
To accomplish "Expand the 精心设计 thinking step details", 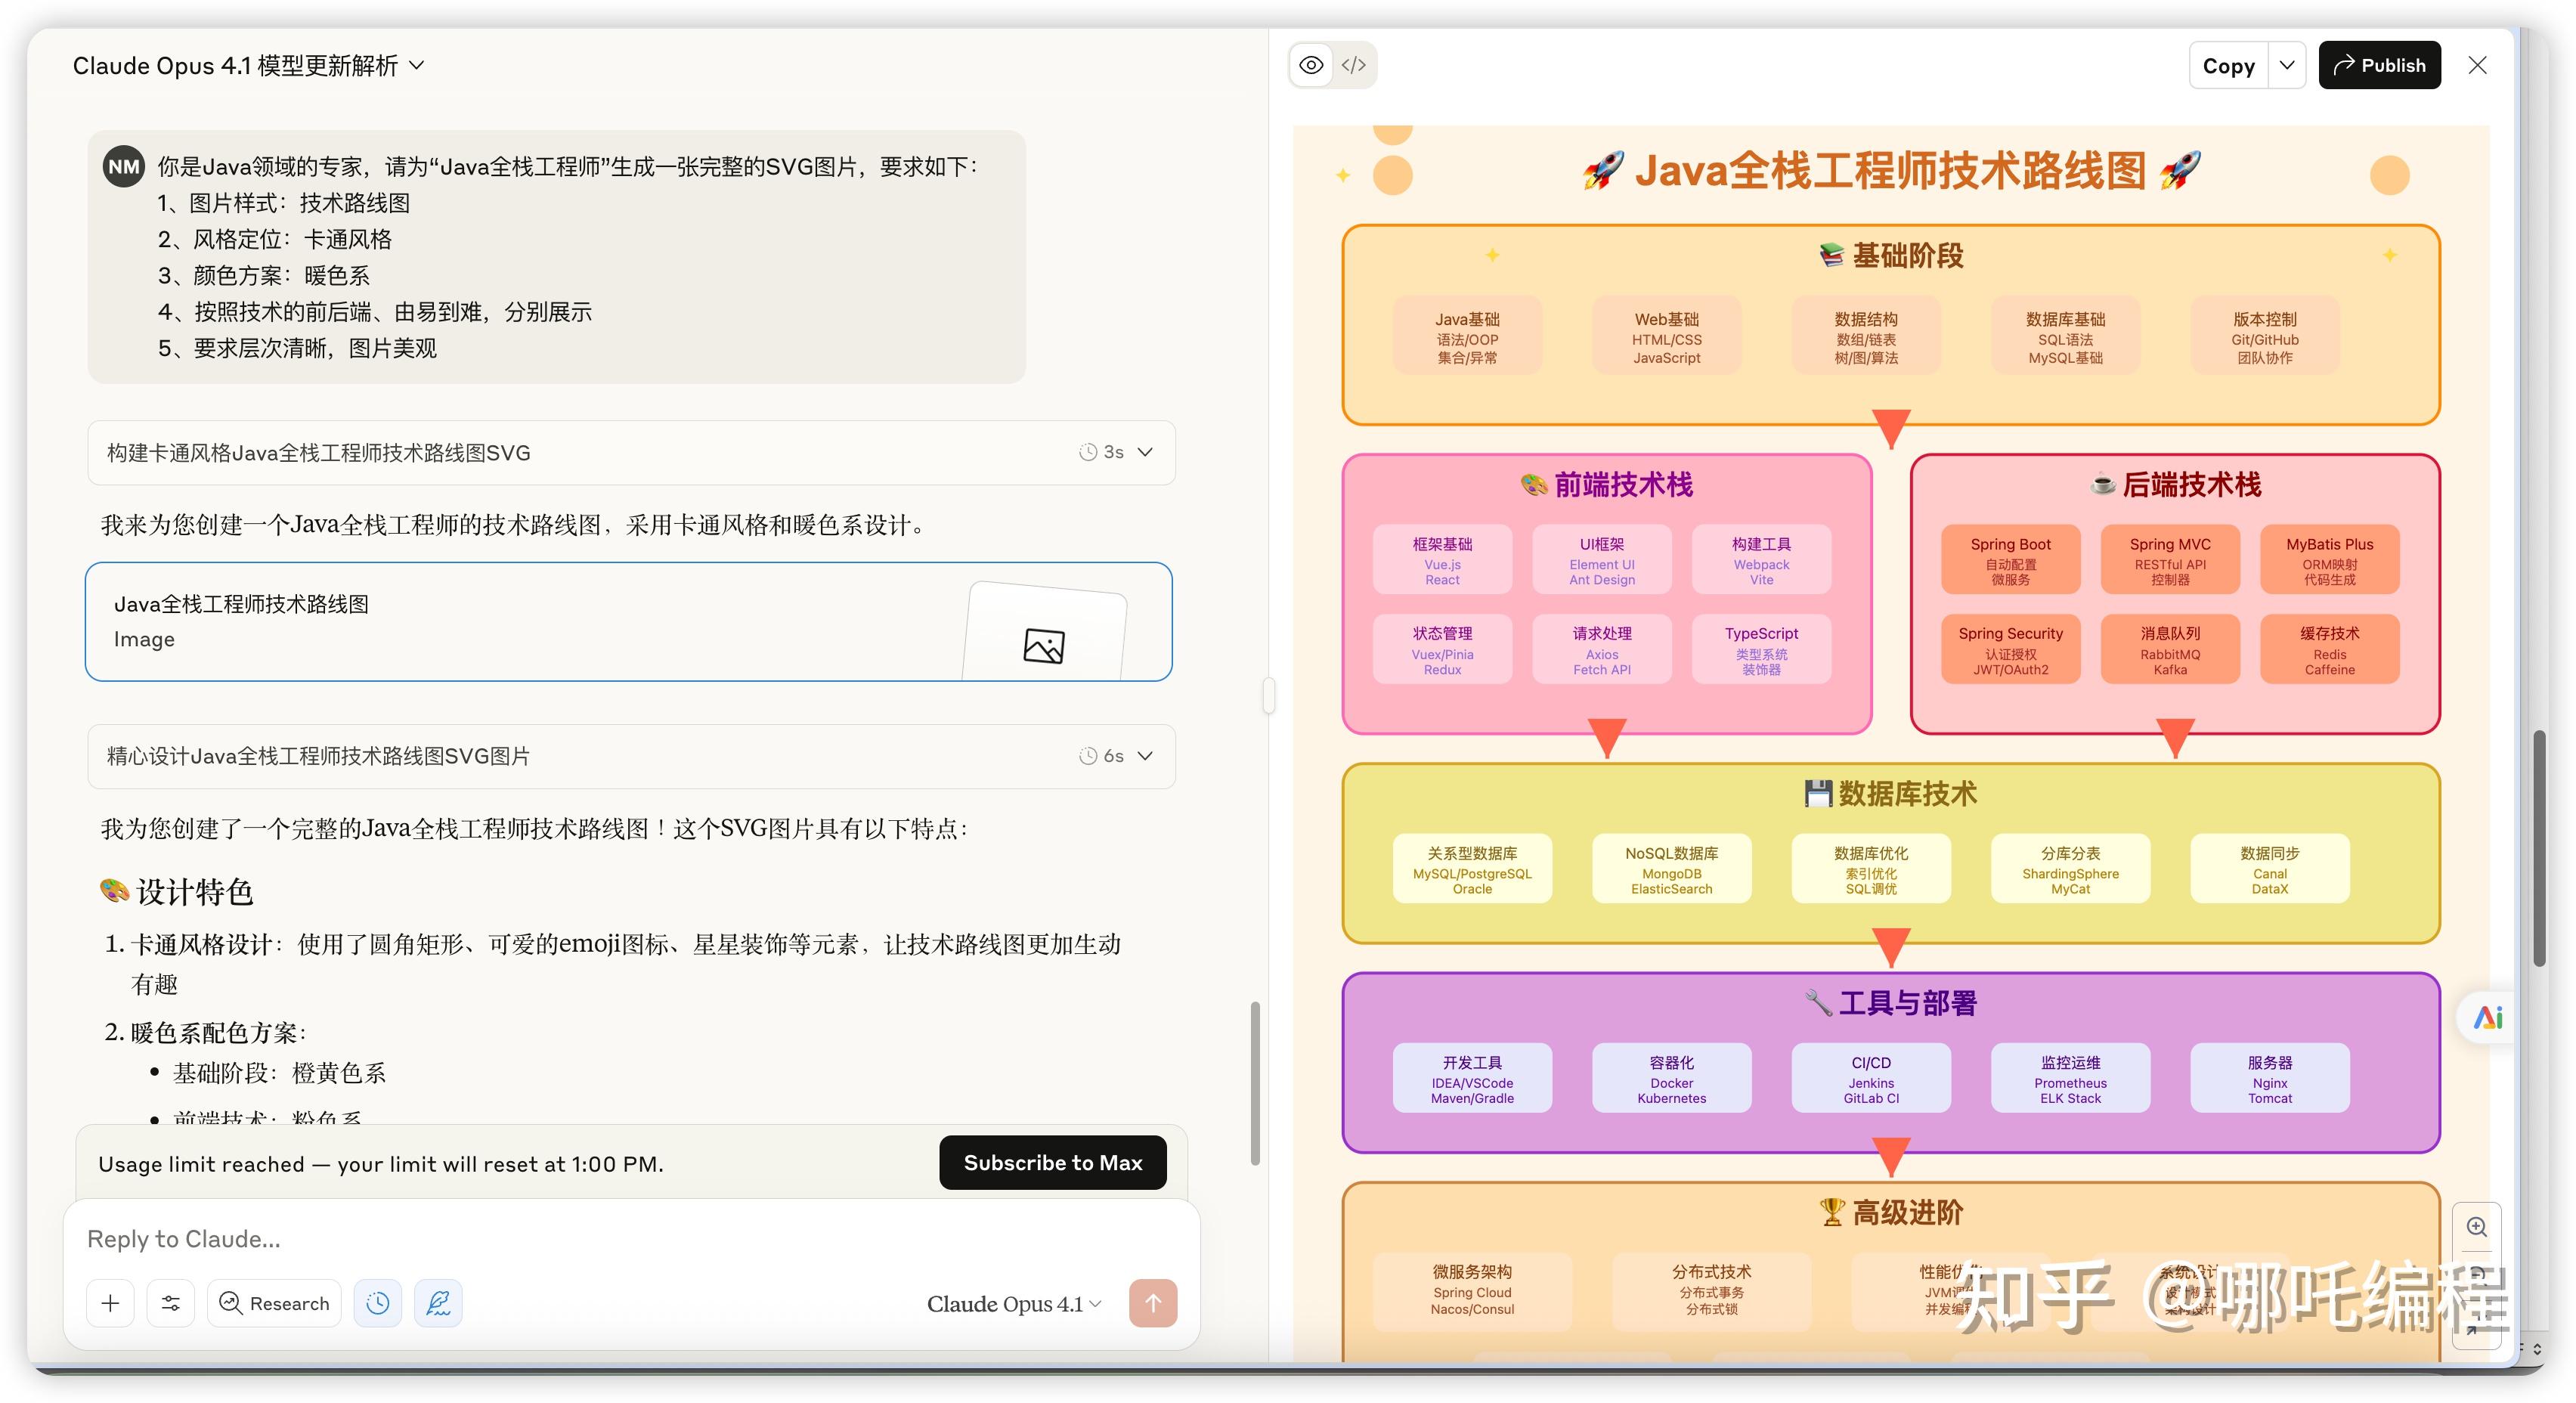I will point(1146,756).
